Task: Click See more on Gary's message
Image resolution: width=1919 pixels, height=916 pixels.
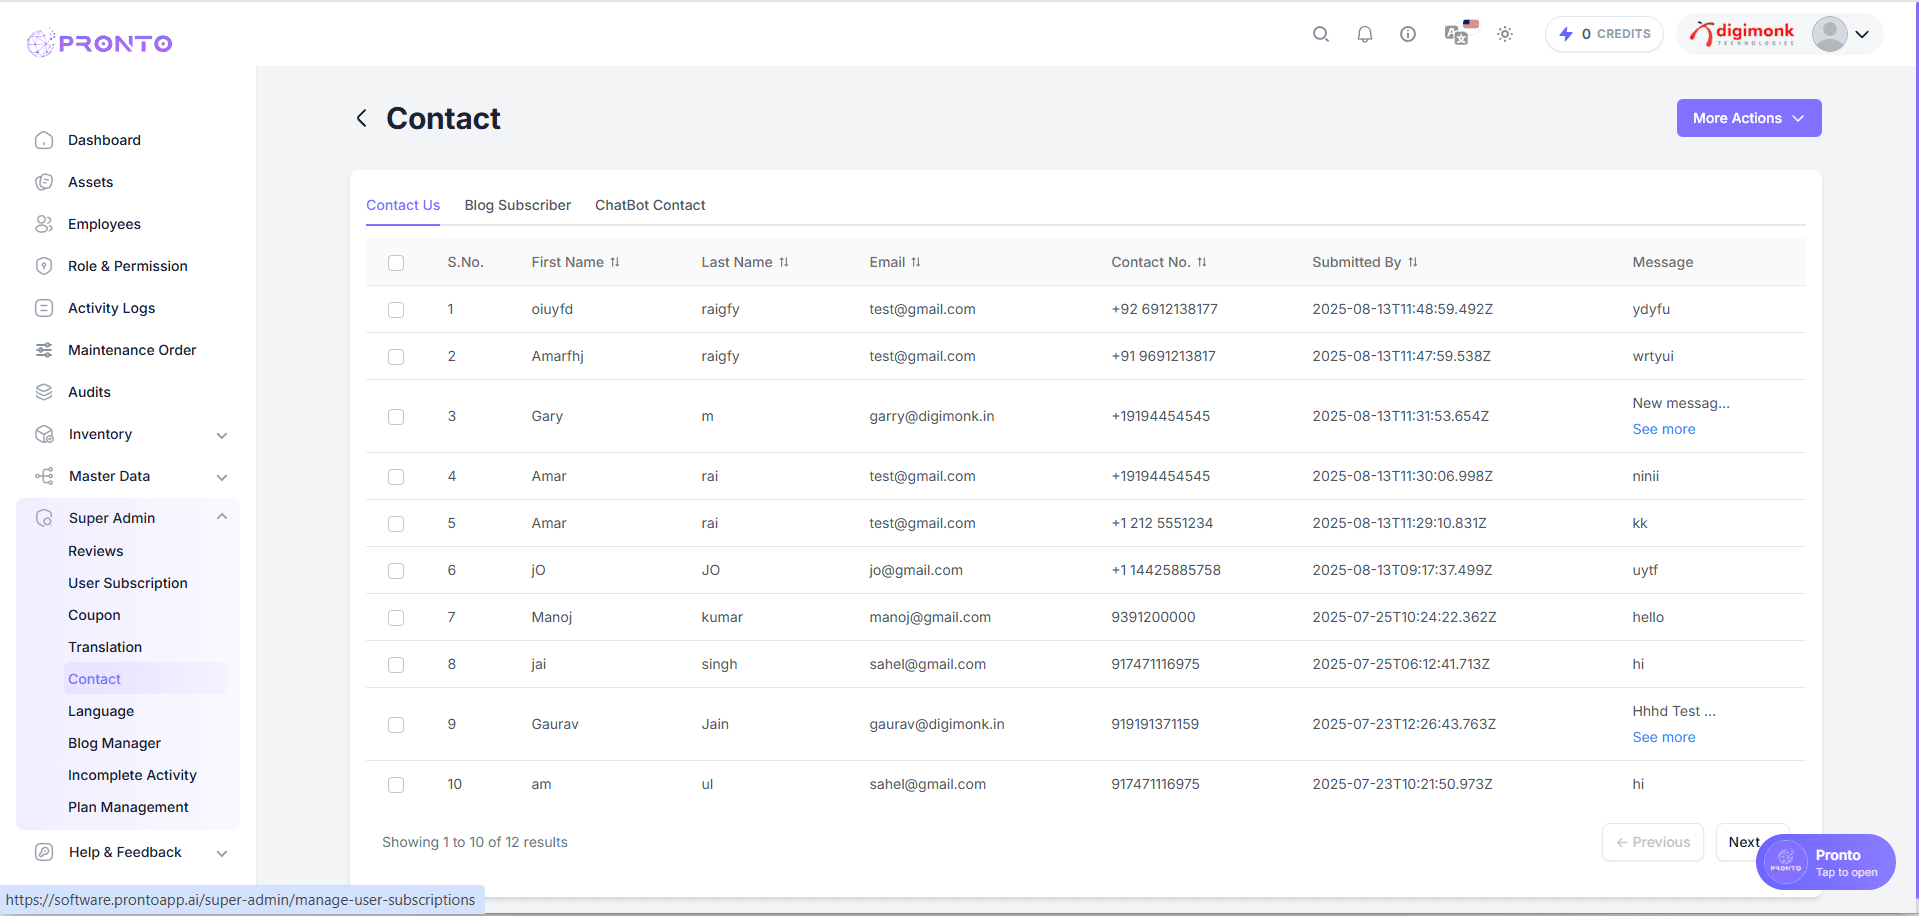Action: click(x=1663, y=429)
